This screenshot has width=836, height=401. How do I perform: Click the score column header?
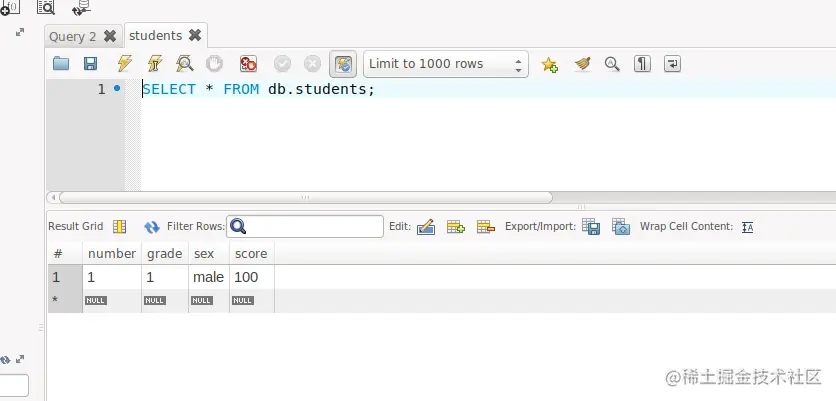(252, 253)
